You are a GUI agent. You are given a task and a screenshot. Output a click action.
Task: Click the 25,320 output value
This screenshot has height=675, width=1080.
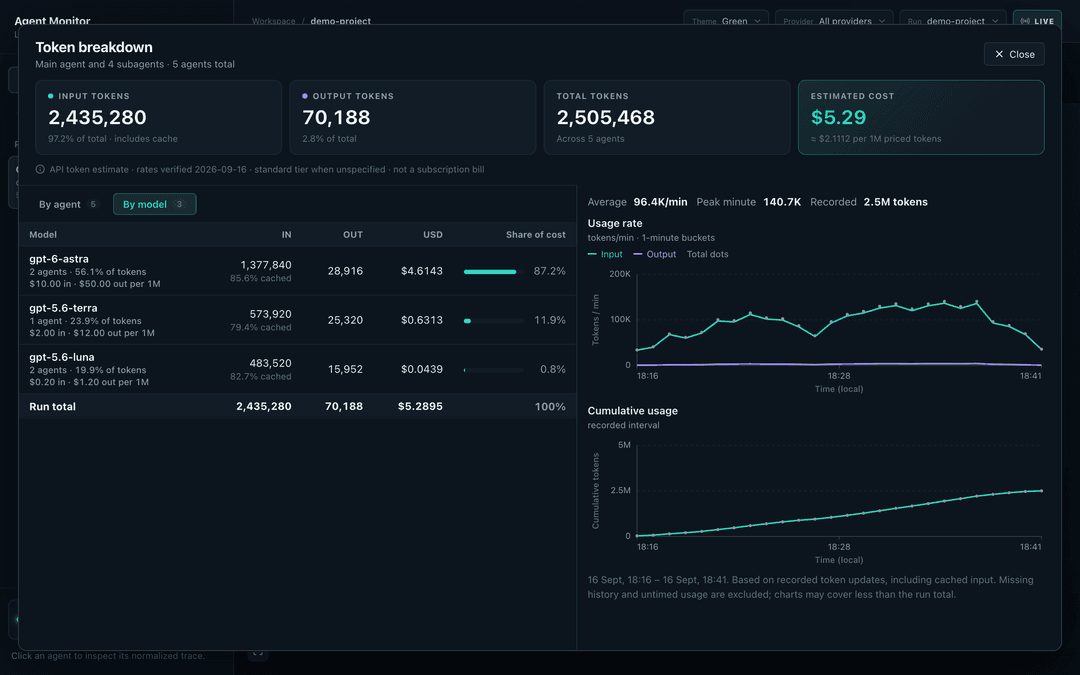(x=345, y=320)
